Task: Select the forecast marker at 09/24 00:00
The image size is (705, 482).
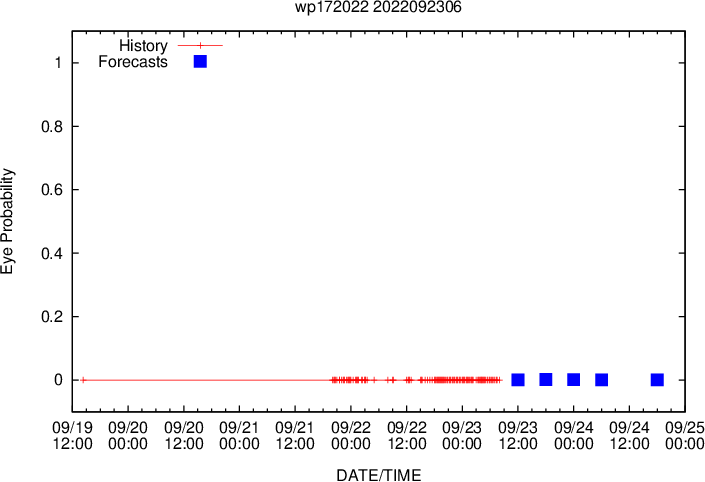Action: (x=574, y=379)
